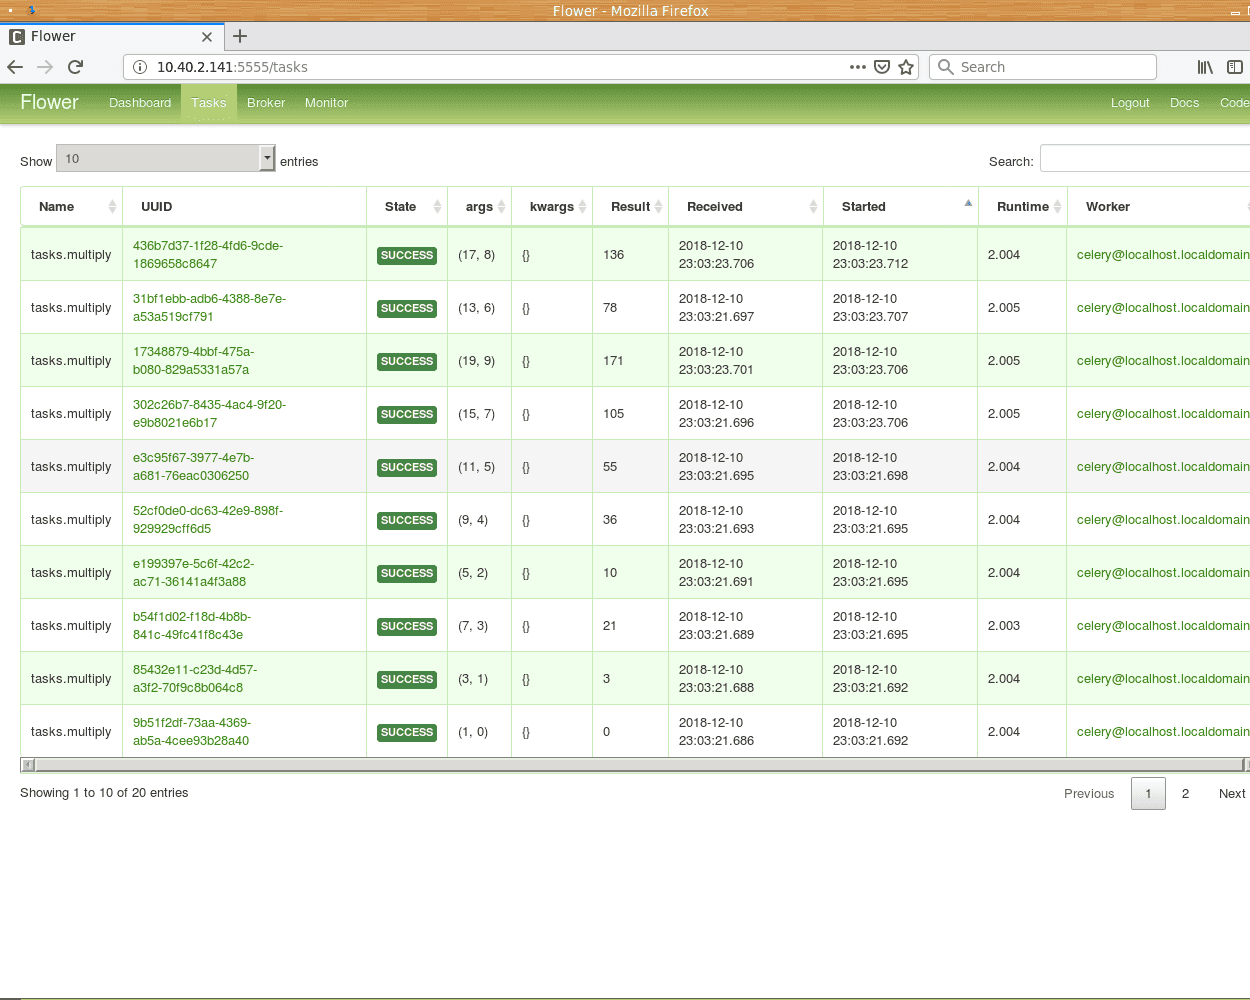Sort by the args column header
The image size is (1250, 1000).
480,207
